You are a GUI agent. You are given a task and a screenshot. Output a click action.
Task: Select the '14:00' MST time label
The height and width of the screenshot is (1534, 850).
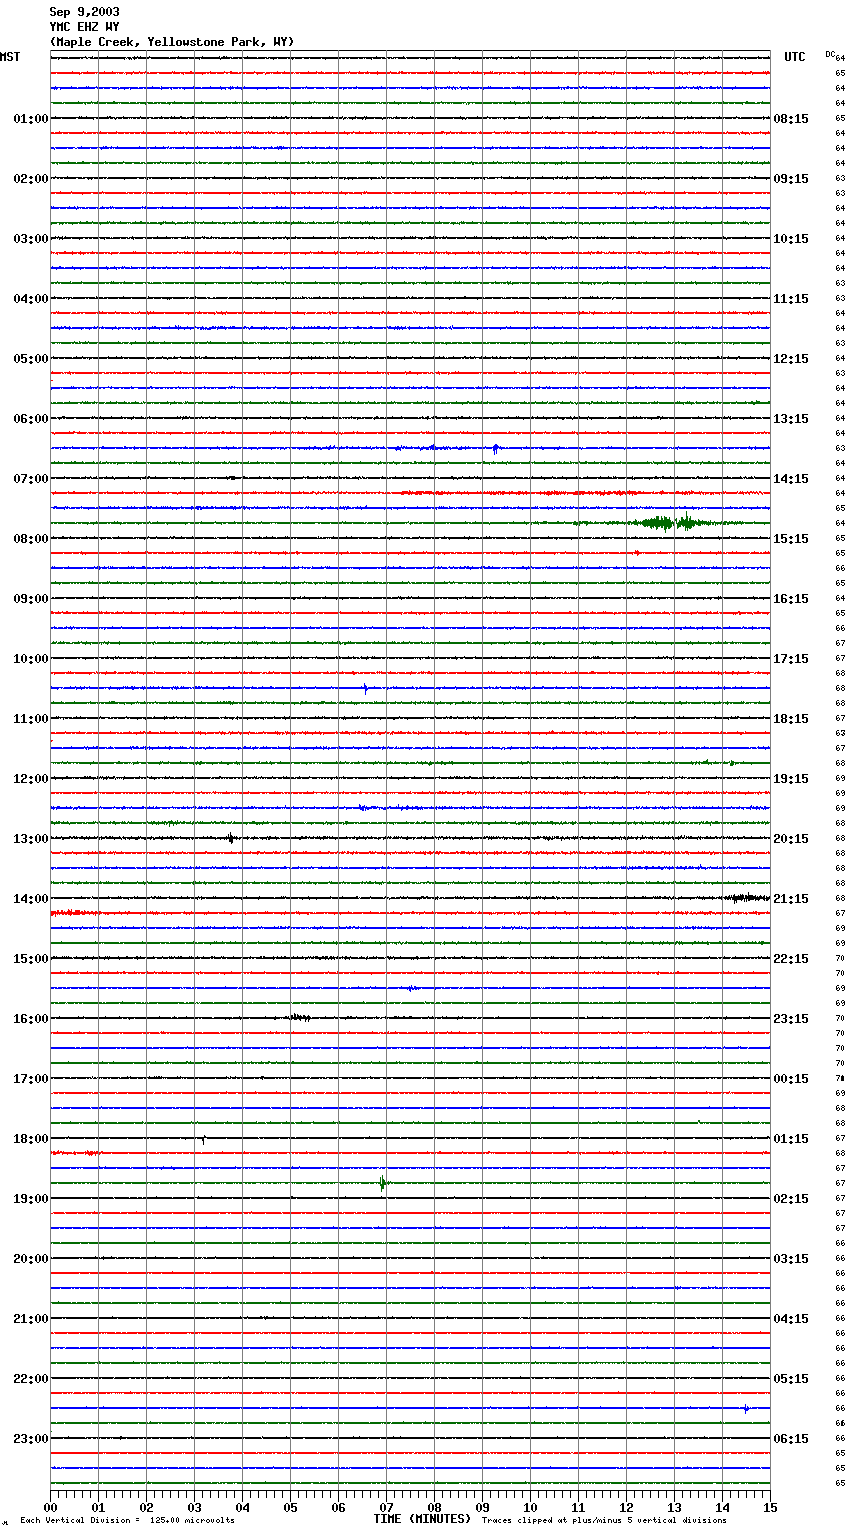(x=31, y=899)
